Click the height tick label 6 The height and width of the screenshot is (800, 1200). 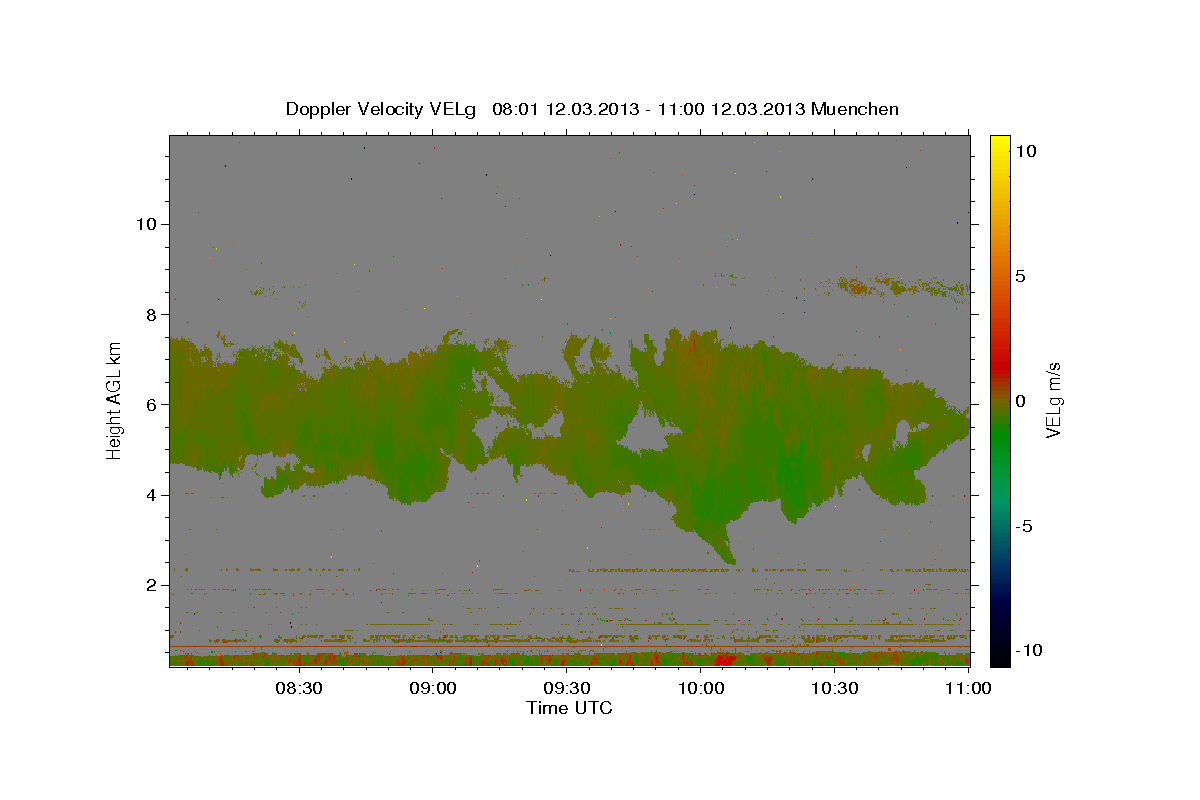[151, 404]
